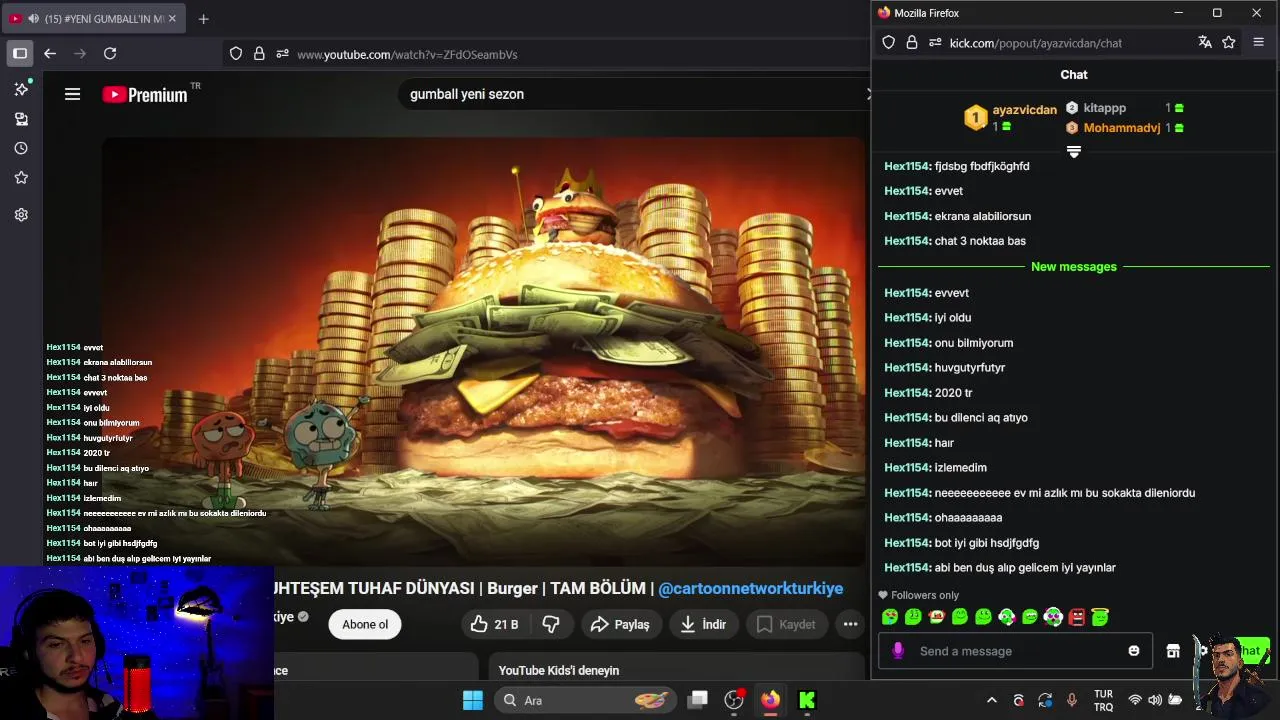Click Hex1154 on the '2020 tr' message
The width and height of the screenshot is (1280, 720).
tap(907, 393)
